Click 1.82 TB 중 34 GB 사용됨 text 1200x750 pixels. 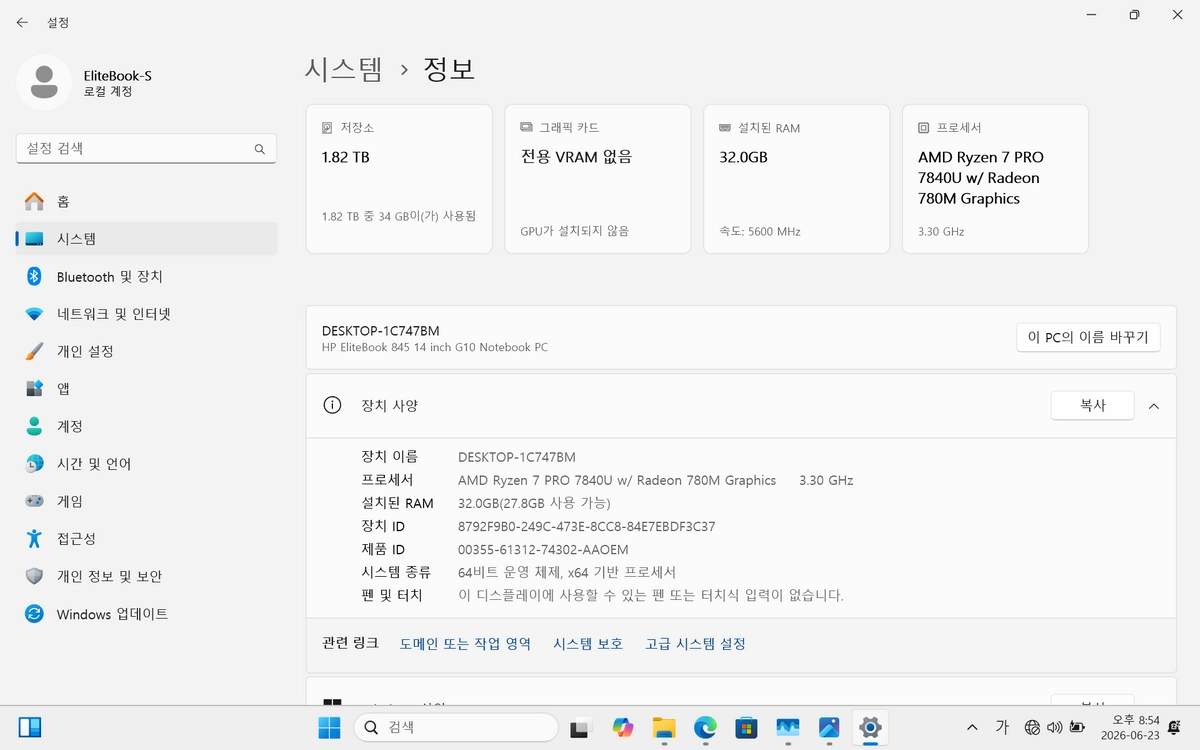coord(399,216)
